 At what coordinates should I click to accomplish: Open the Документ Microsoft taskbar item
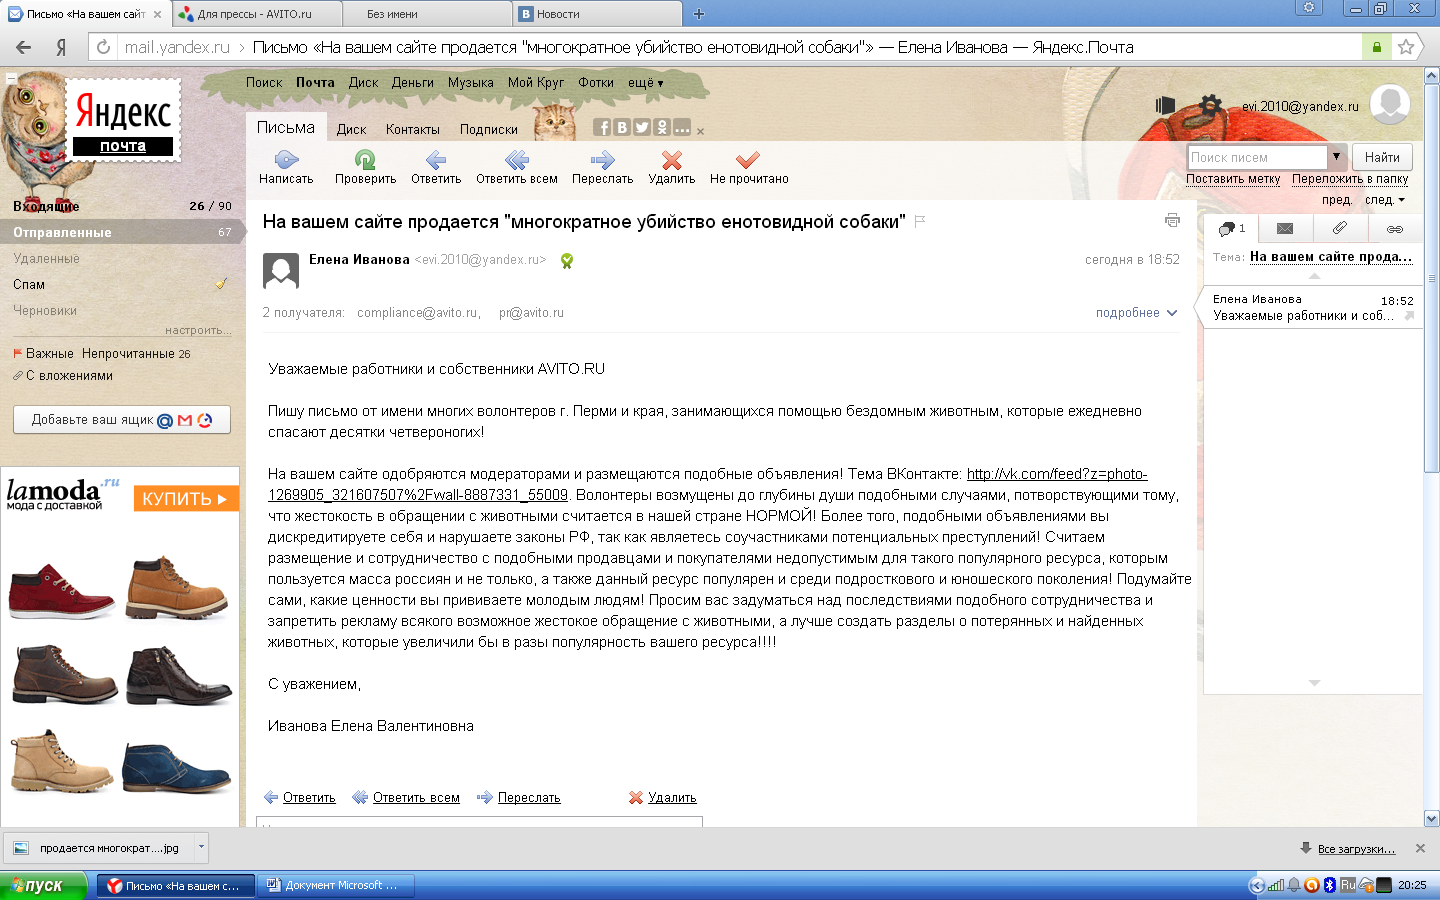point(336,885)
